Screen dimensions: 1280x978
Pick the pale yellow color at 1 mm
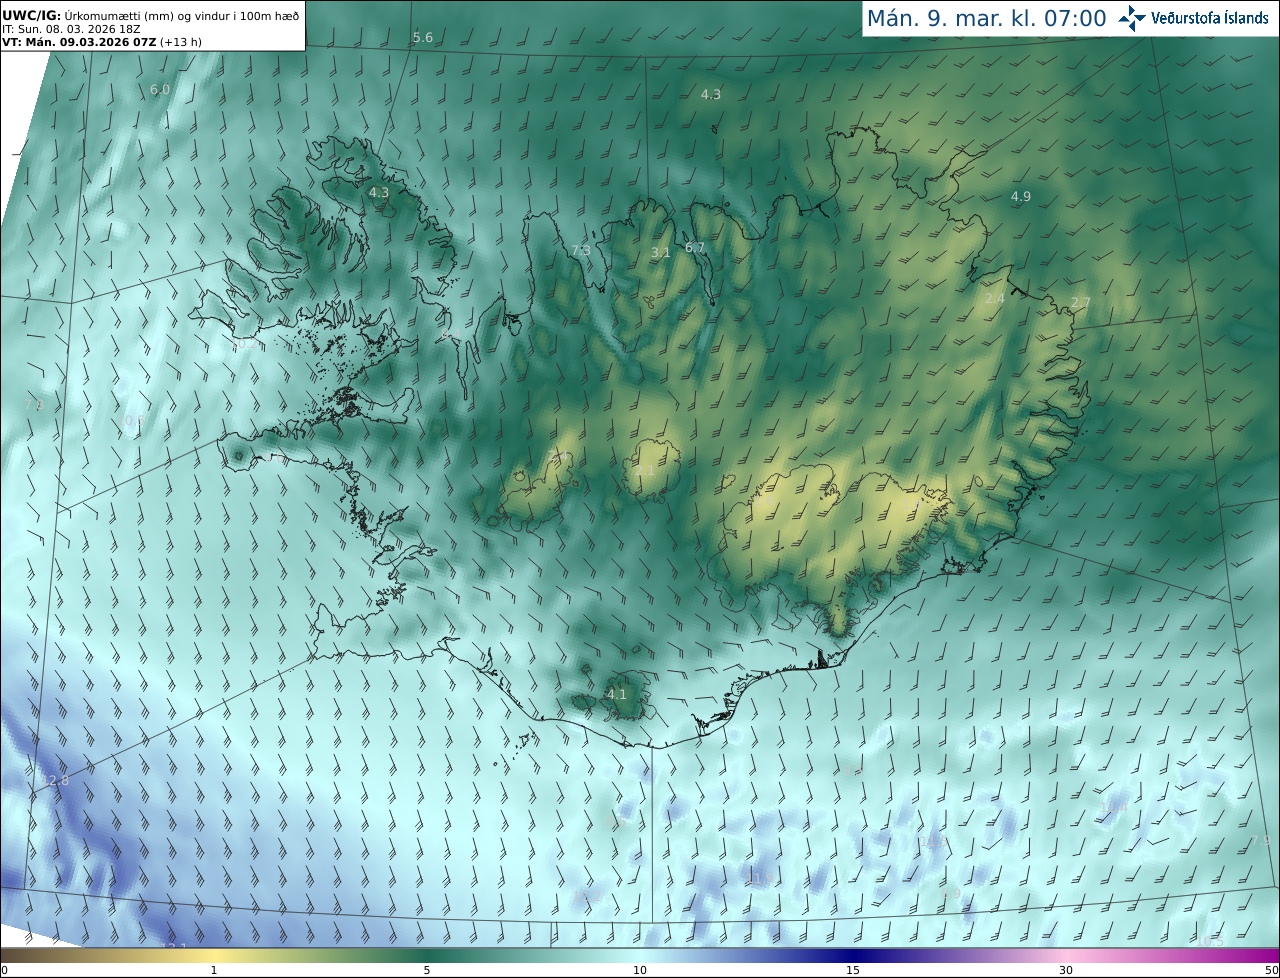tap(213, 955)
